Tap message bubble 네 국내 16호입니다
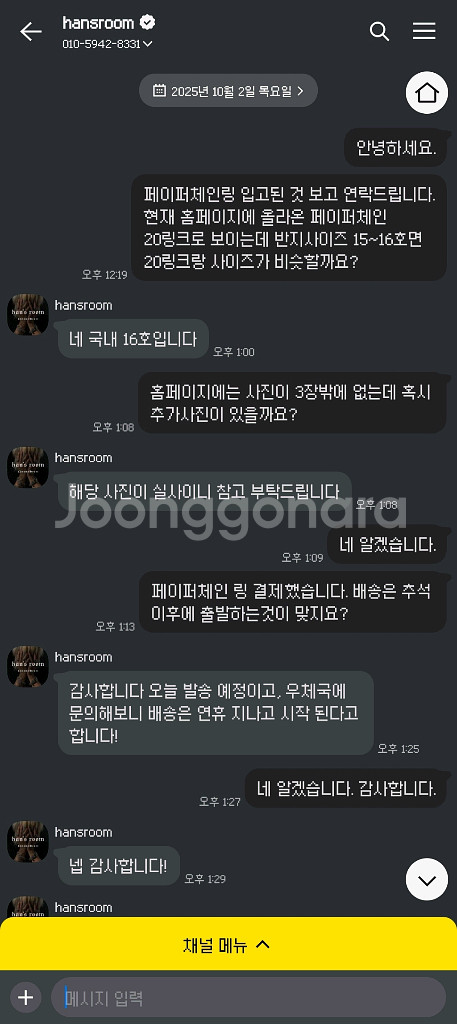457x1024 pixels. click(x=133, y=339)
